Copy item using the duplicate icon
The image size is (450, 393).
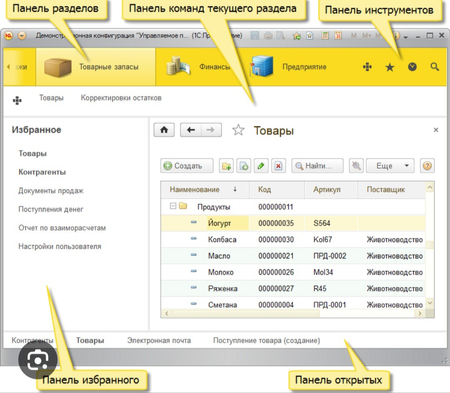244,166
